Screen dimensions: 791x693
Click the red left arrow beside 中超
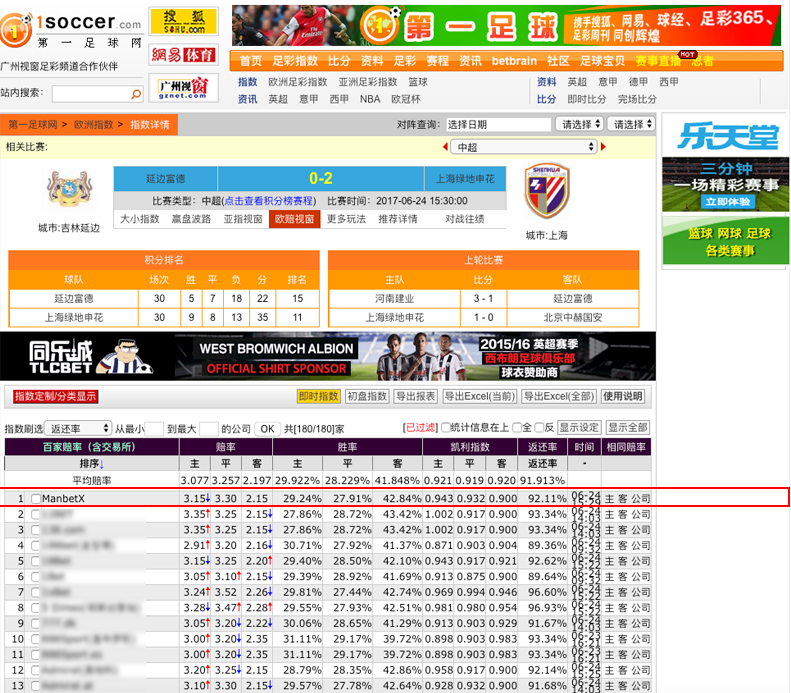click(x=442, y=147)
